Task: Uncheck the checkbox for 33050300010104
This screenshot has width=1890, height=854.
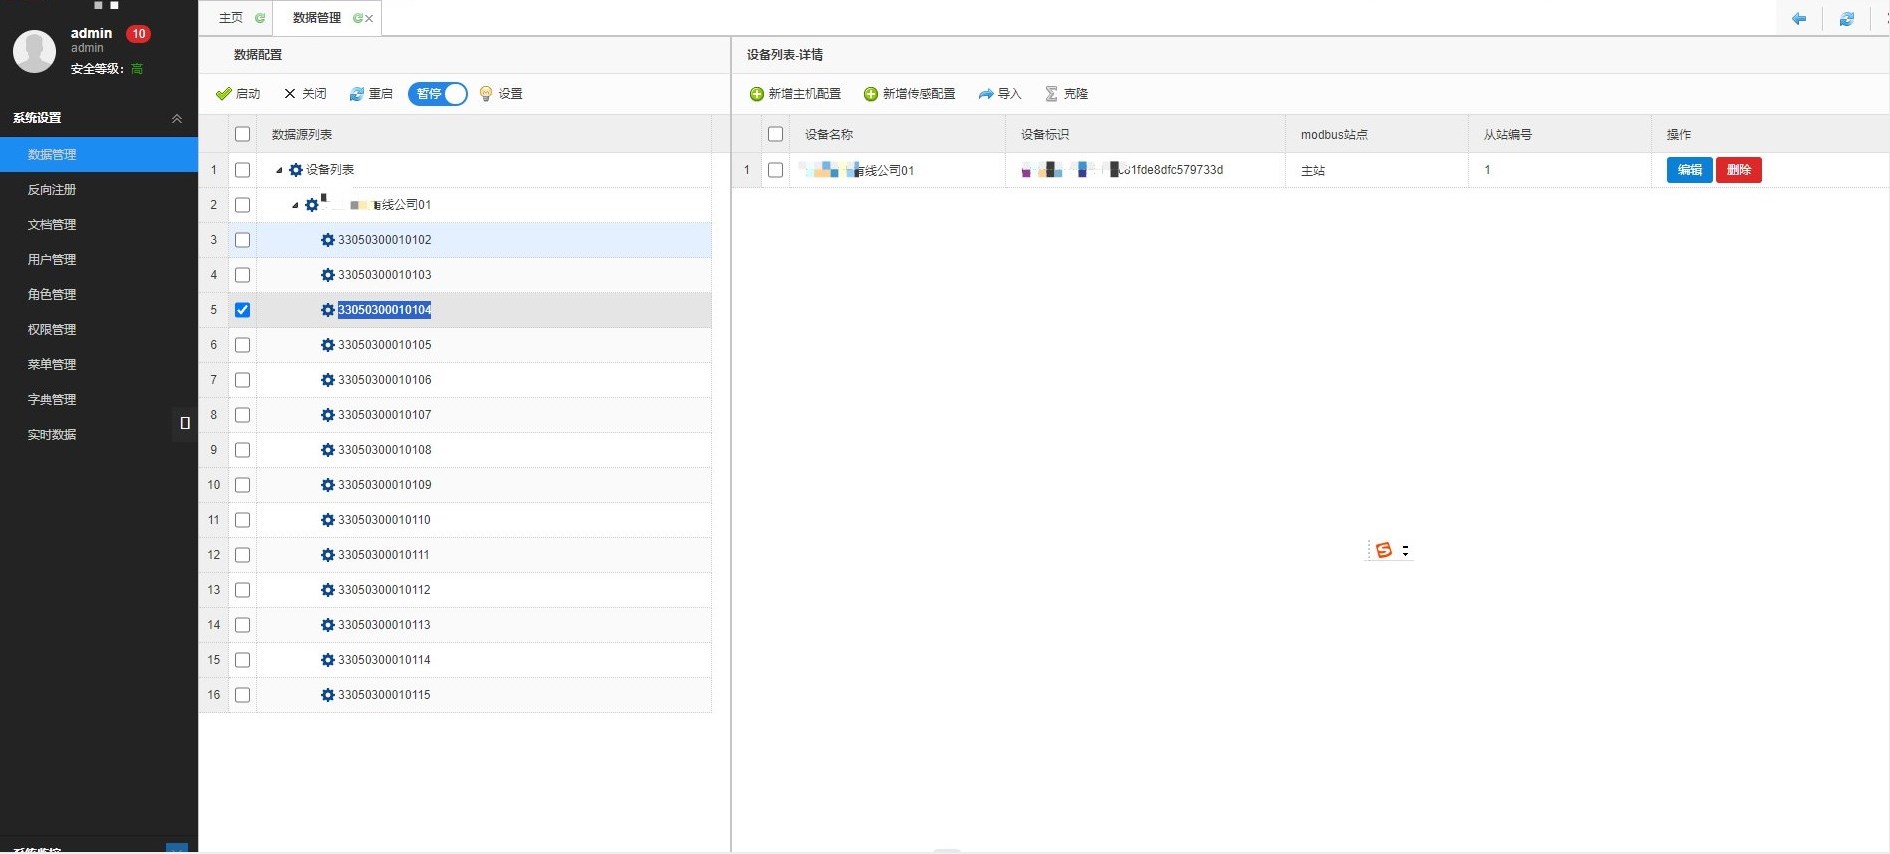Action: [242, 310]
